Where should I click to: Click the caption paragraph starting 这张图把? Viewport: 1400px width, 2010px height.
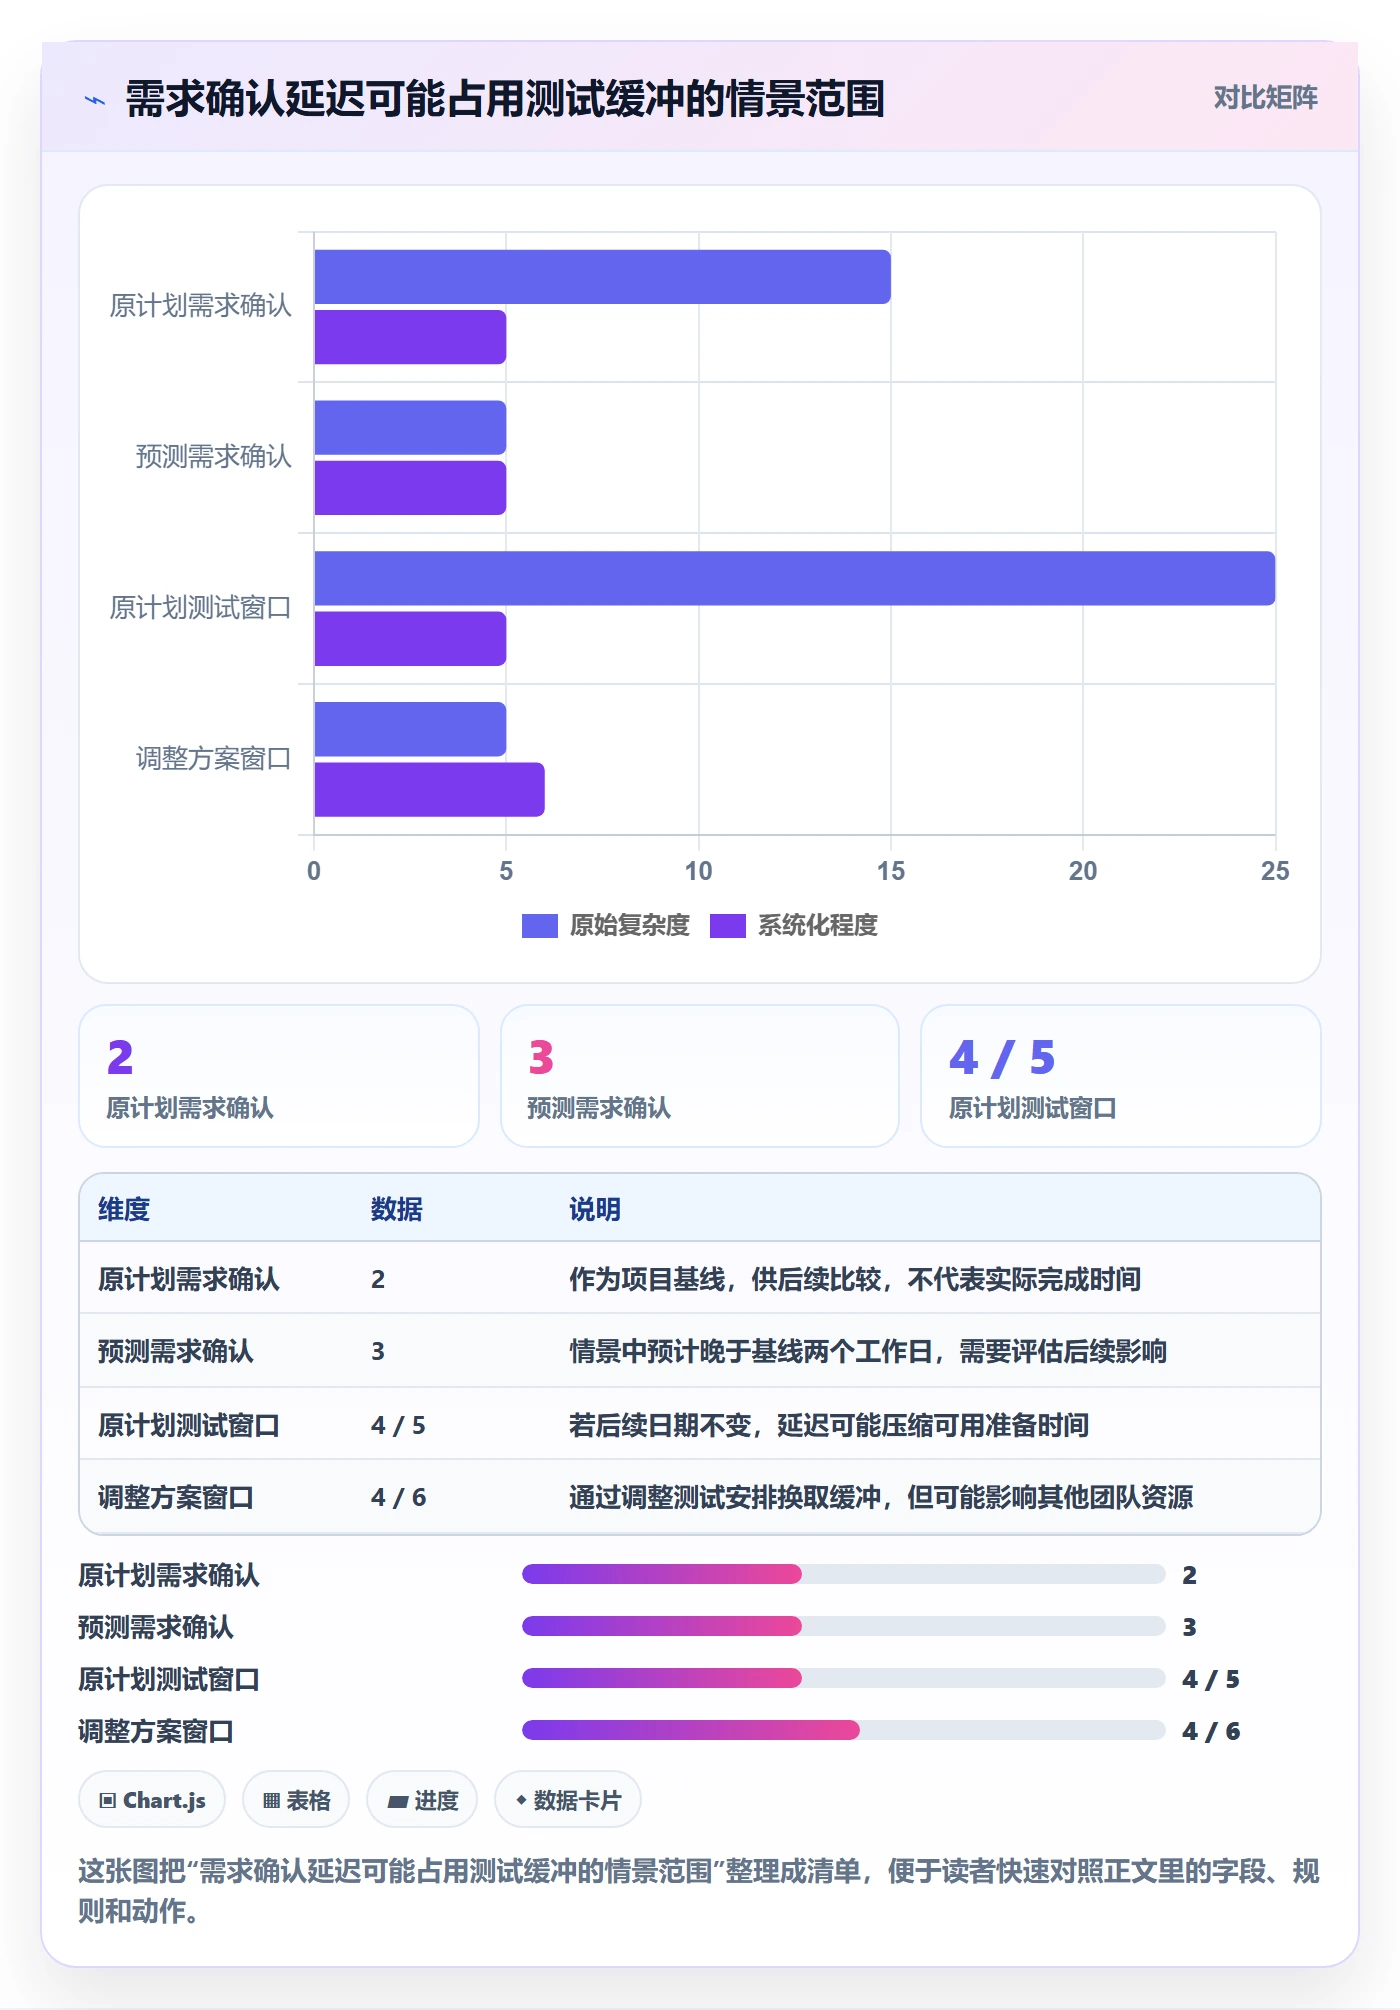(699, 1890)
